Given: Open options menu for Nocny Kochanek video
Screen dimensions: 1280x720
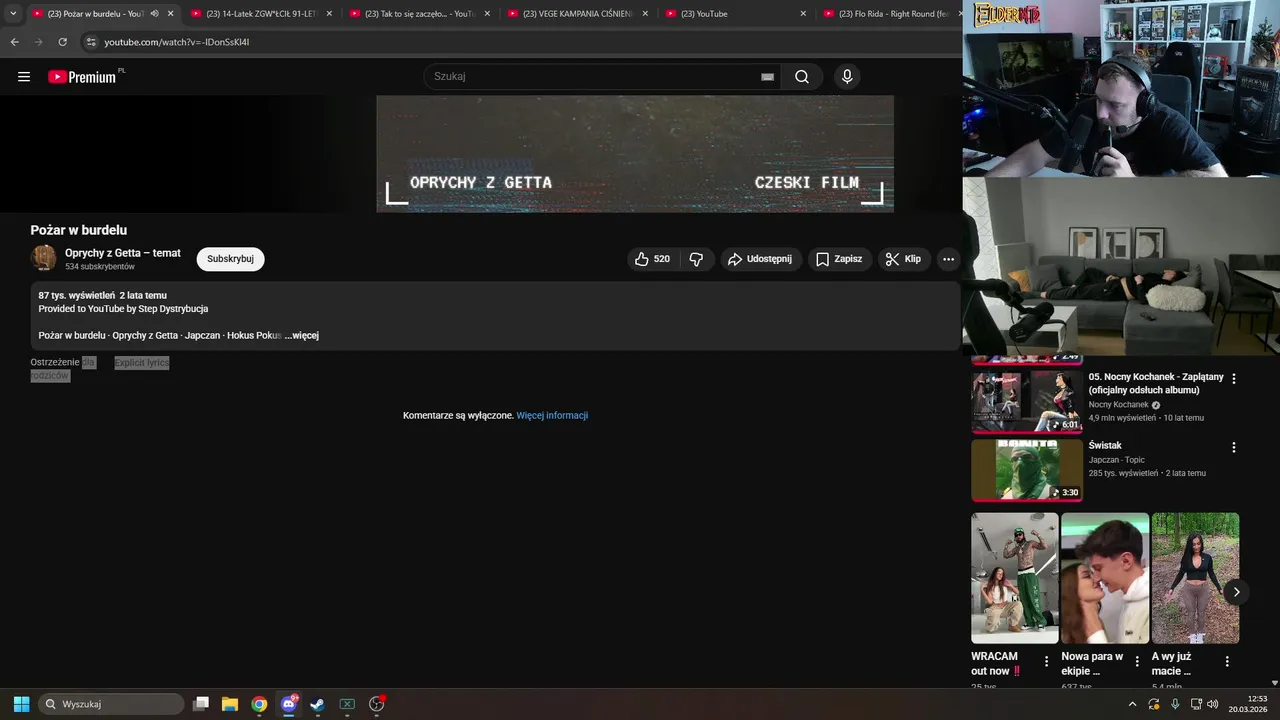Looking at the screenshot, I should click(x=1233, y=379).
